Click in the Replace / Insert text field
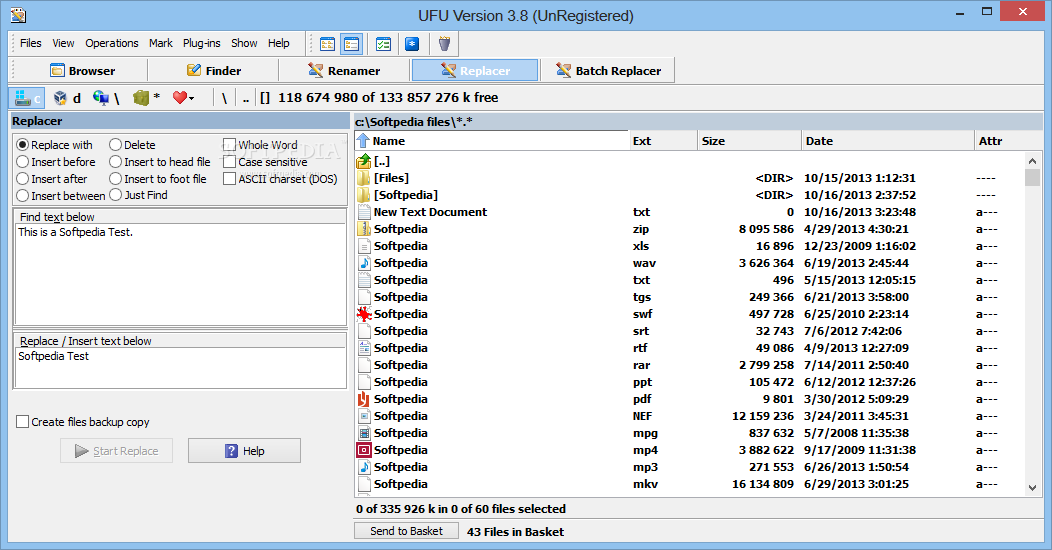 click(x=180, y=368)
